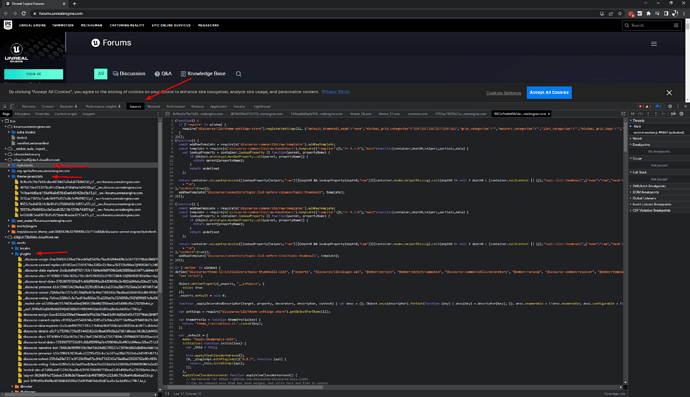Open the Privacy Policy link

[336, 92]
